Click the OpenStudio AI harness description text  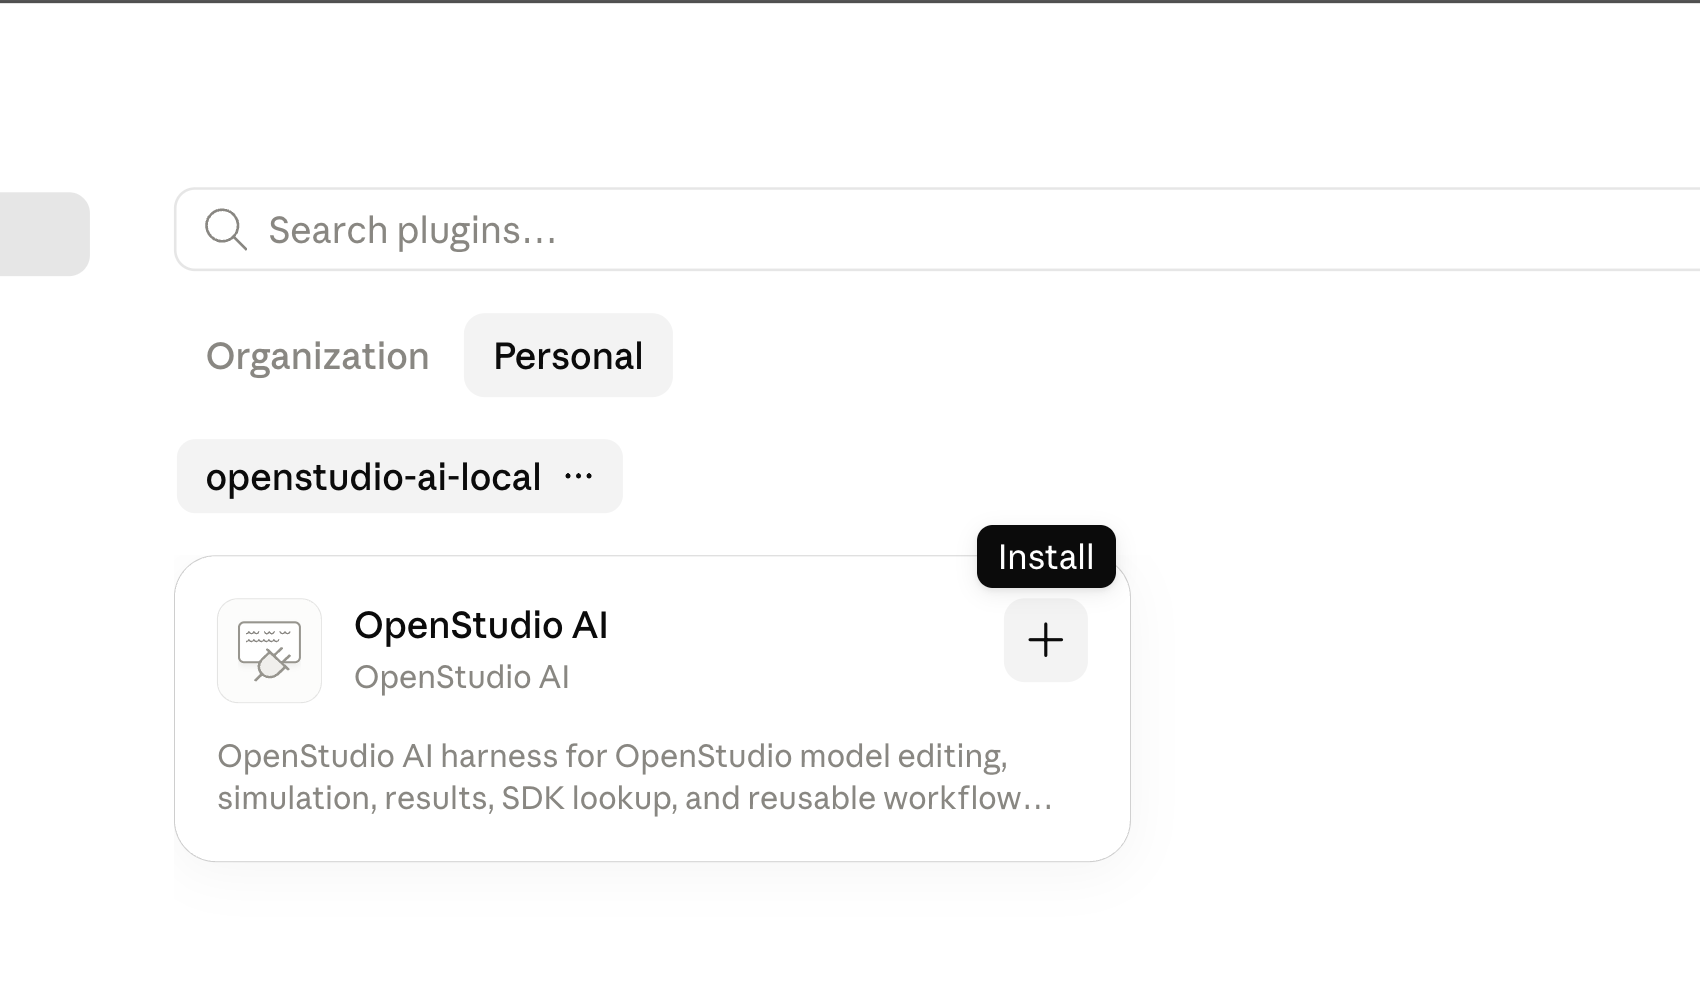635,777
